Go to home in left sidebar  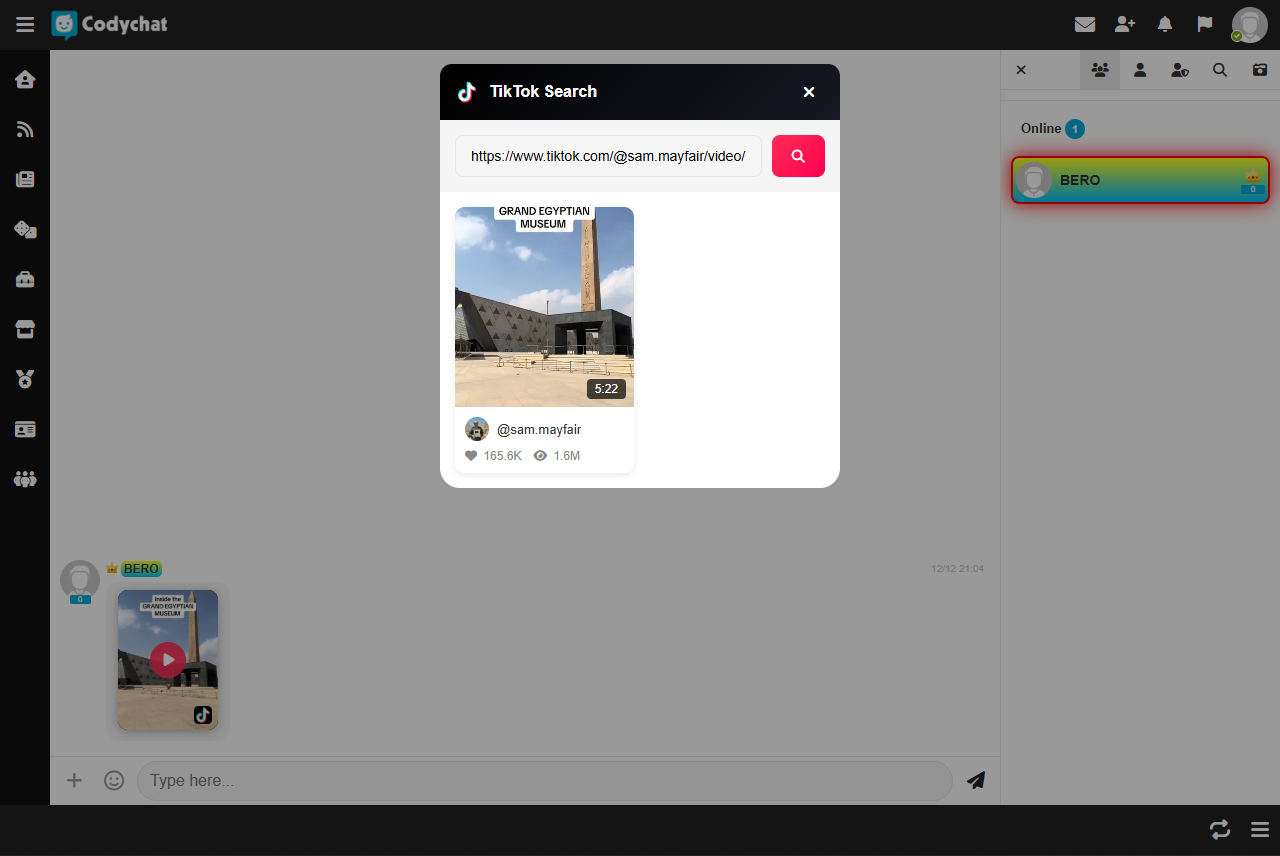coord(25,79)
